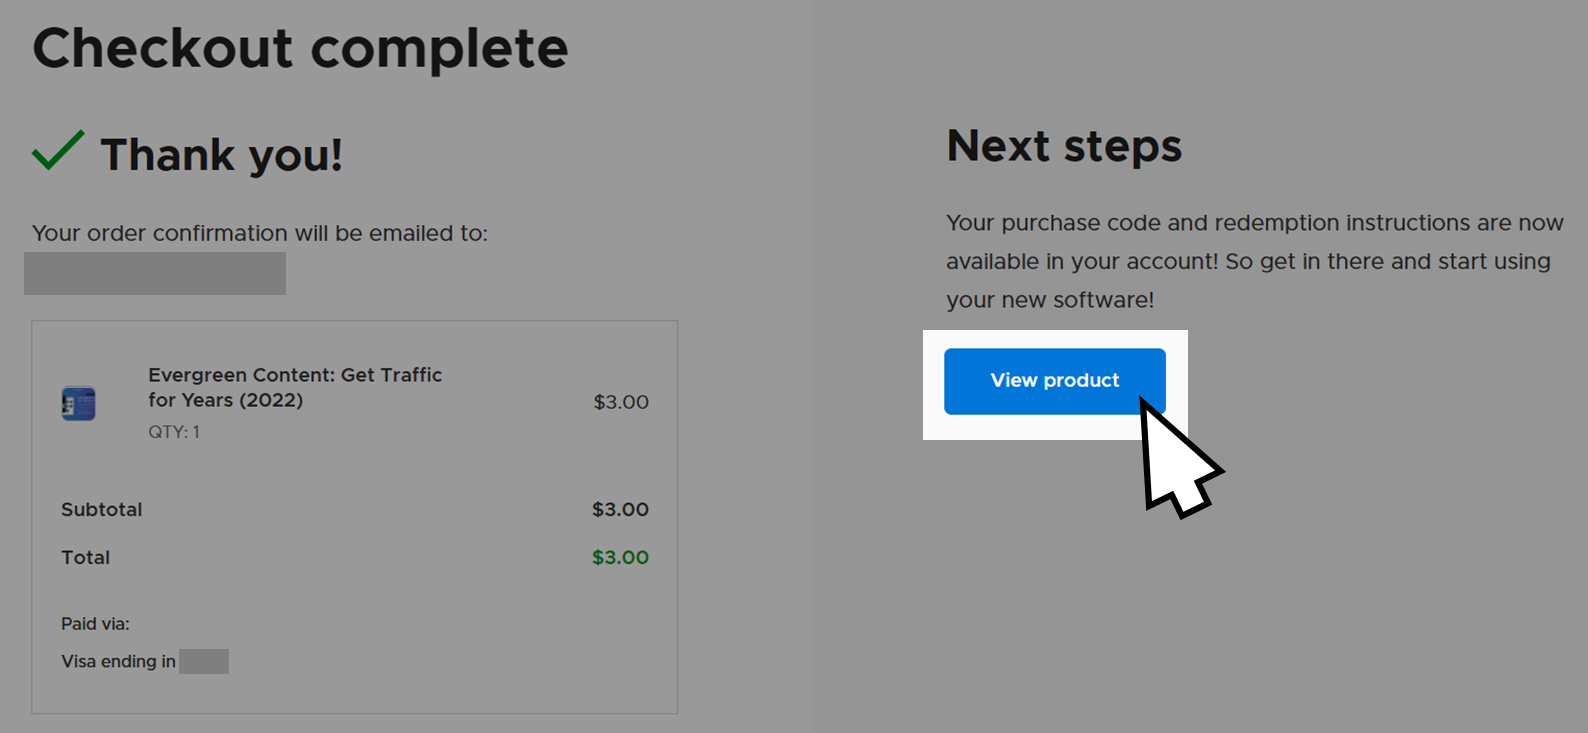This screenshot has width=1588, height=733.
Task: Click the Total label
Action: [x=85, y=557]
